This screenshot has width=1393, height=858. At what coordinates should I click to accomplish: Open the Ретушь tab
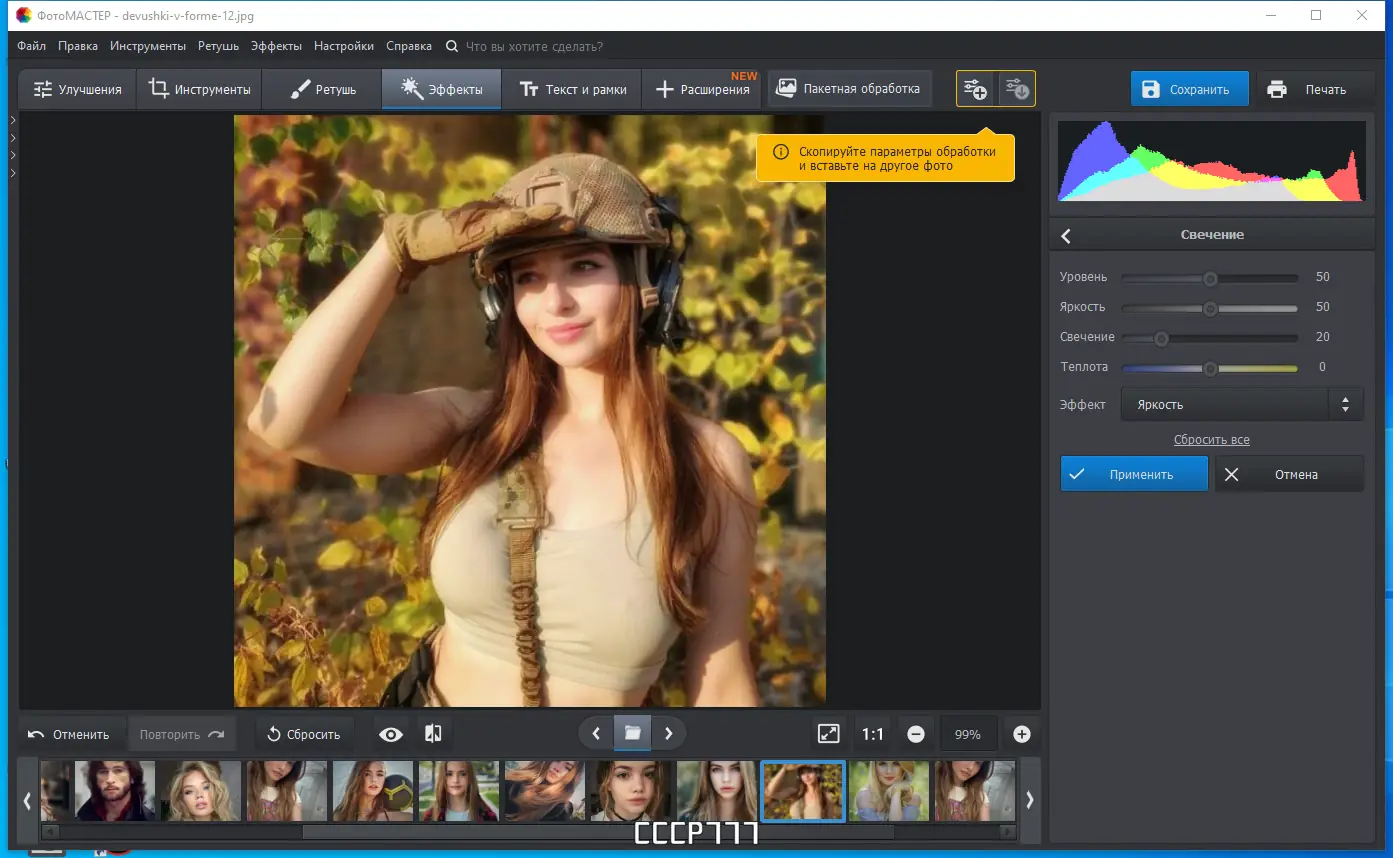point(323,89)
